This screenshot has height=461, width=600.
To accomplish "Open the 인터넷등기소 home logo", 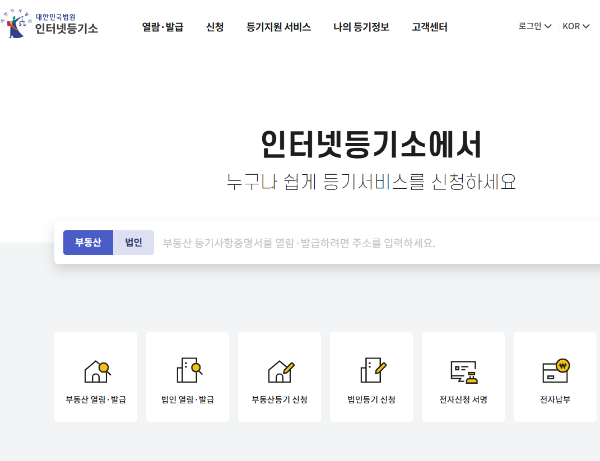I will (49, 24).
